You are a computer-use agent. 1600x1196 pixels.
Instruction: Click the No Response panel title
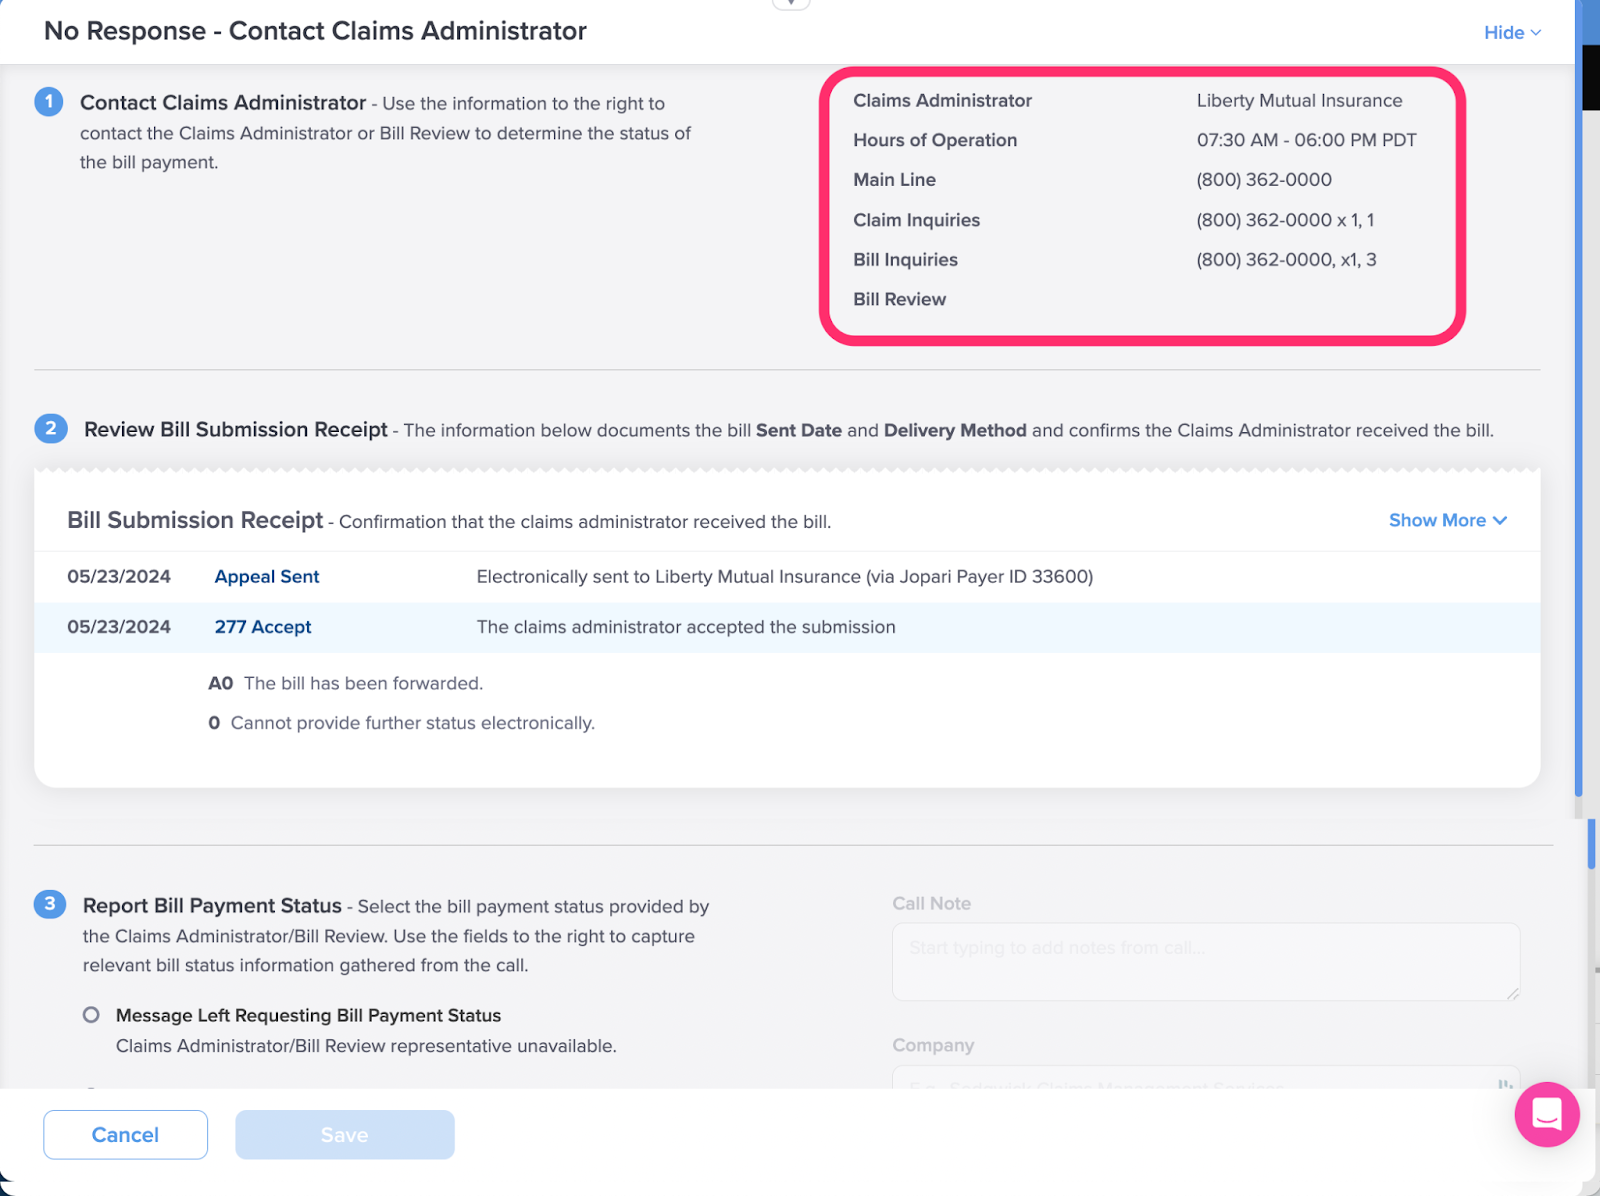click(315, 31)
